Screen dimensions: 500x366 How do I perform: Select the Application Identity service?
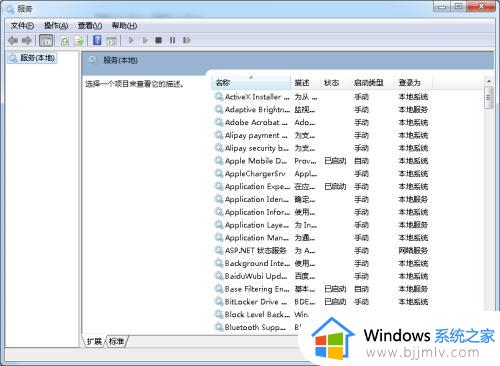[x=322, y=199]
